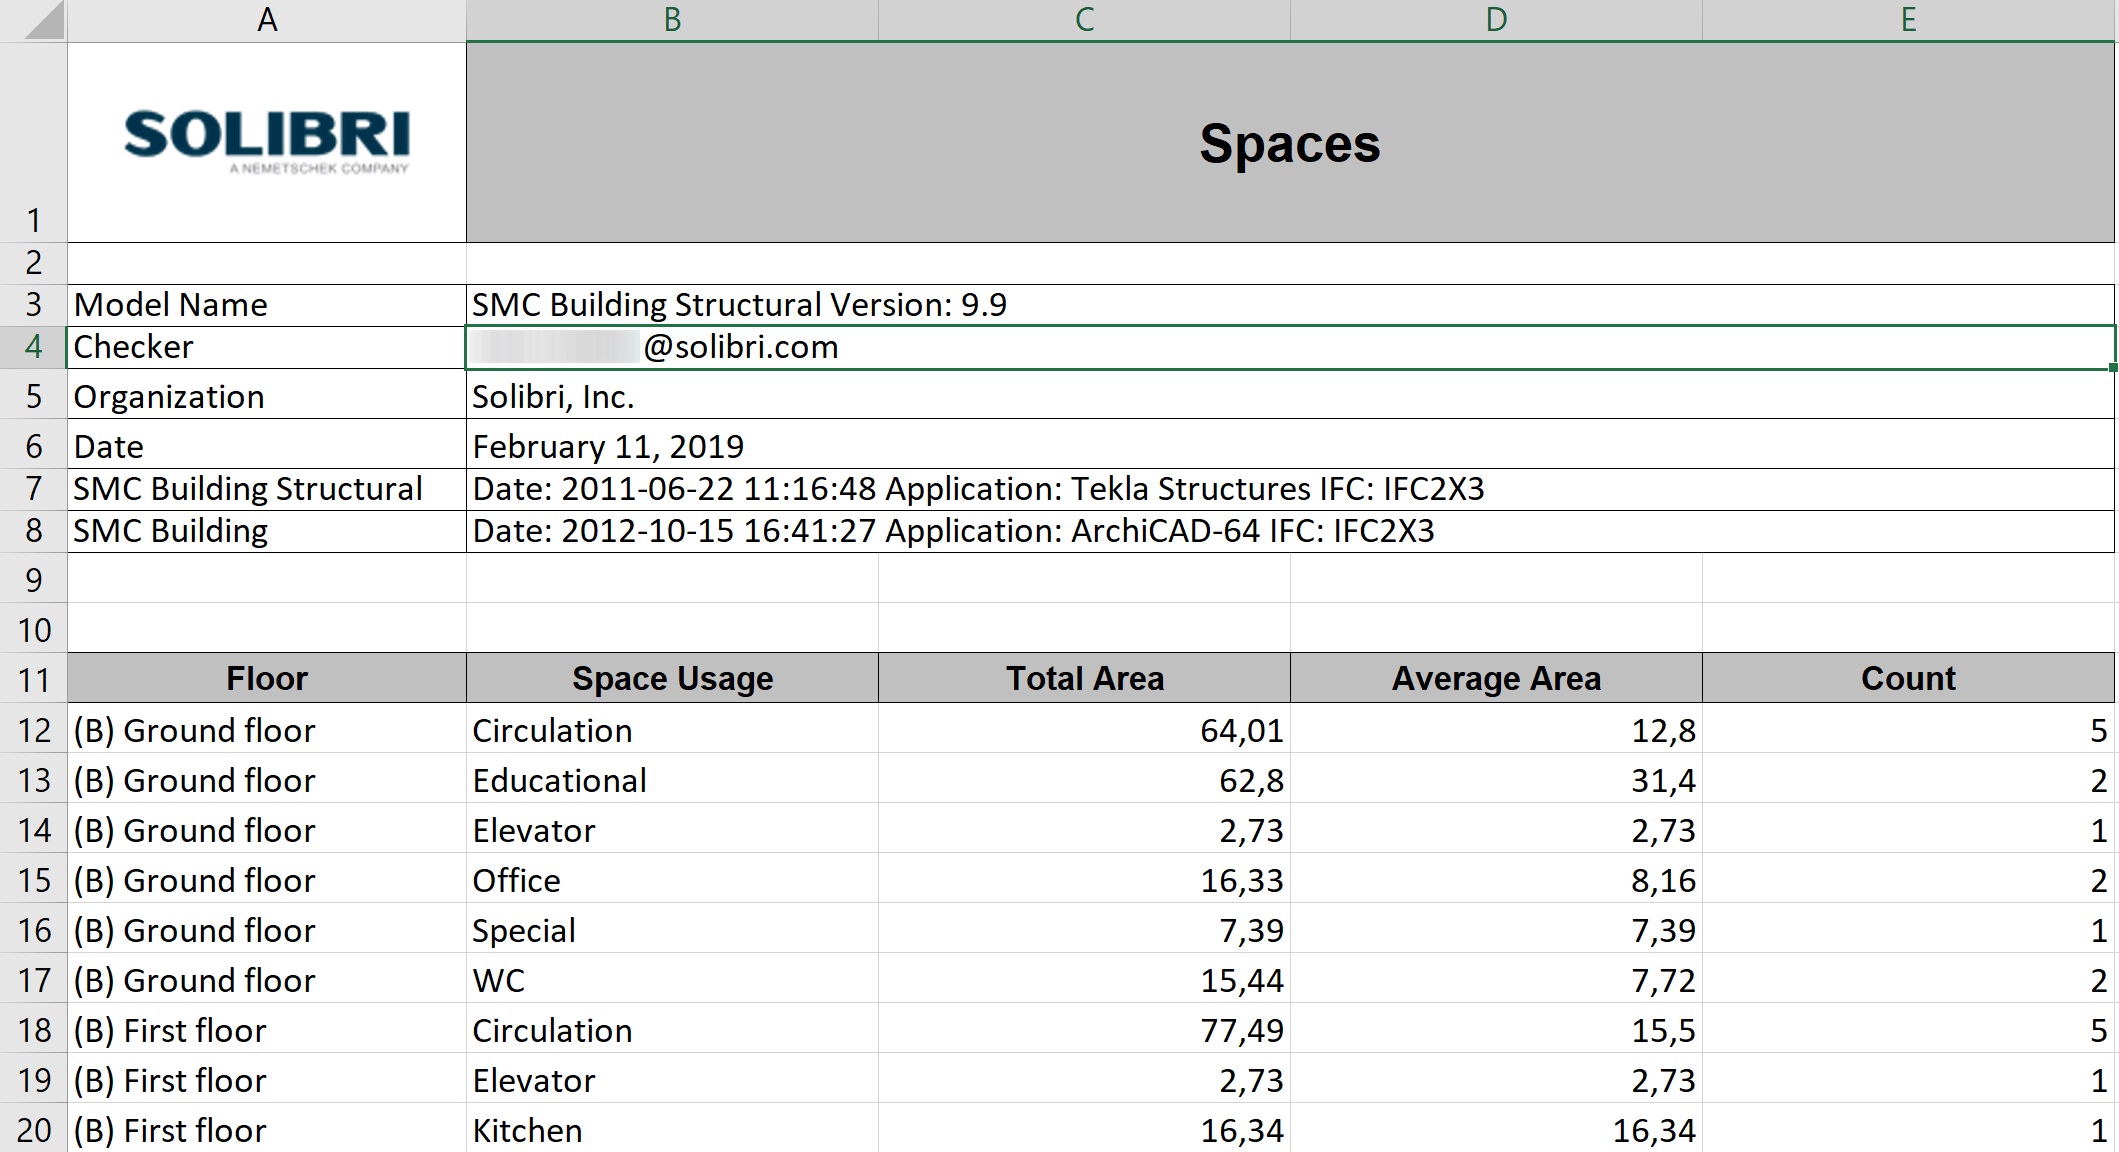Select row 11 header
The height and width of the screenshot is (1152, 2119).
33,678
